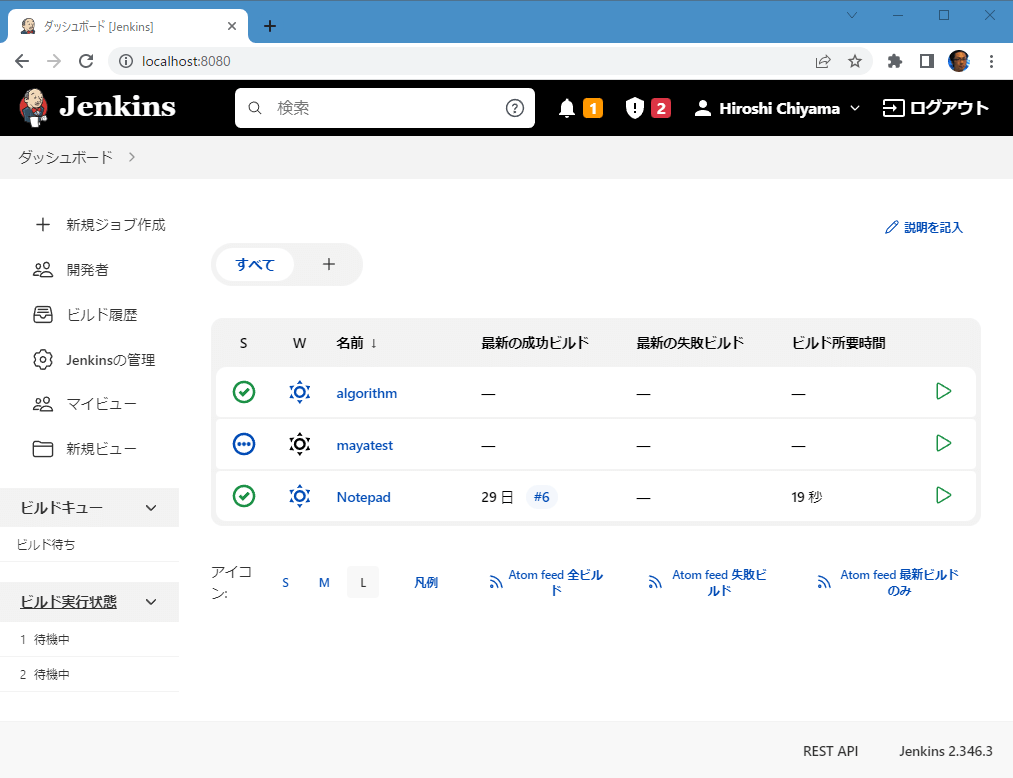Expand the ダッシュボード breadcrumb chevron
Image resolution: width=1013 pixels, height=778 pixels.
(x=132, y=157)
